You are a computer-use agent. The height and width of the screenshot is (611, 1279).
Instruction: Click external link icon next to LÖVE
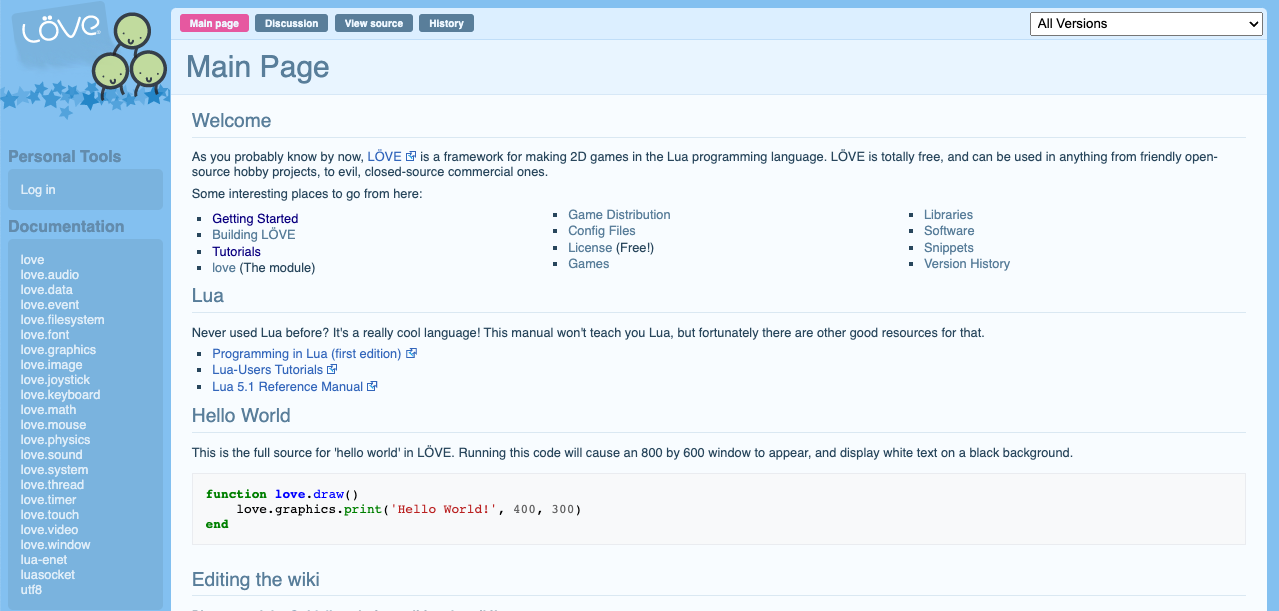pos(411,157)
